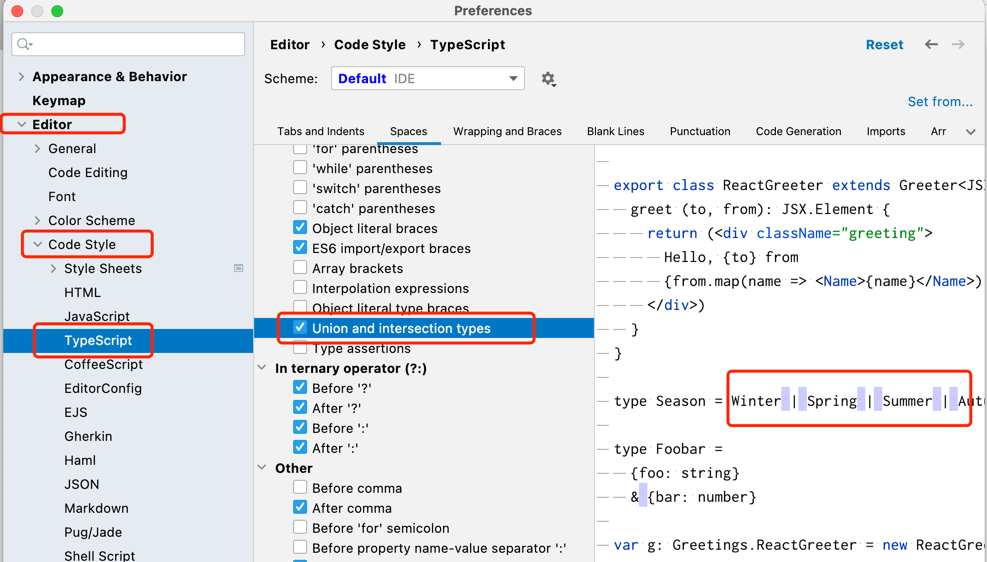Enable Before 'for' semicolon
987x562 pixels.
click(x=300, y=527)
